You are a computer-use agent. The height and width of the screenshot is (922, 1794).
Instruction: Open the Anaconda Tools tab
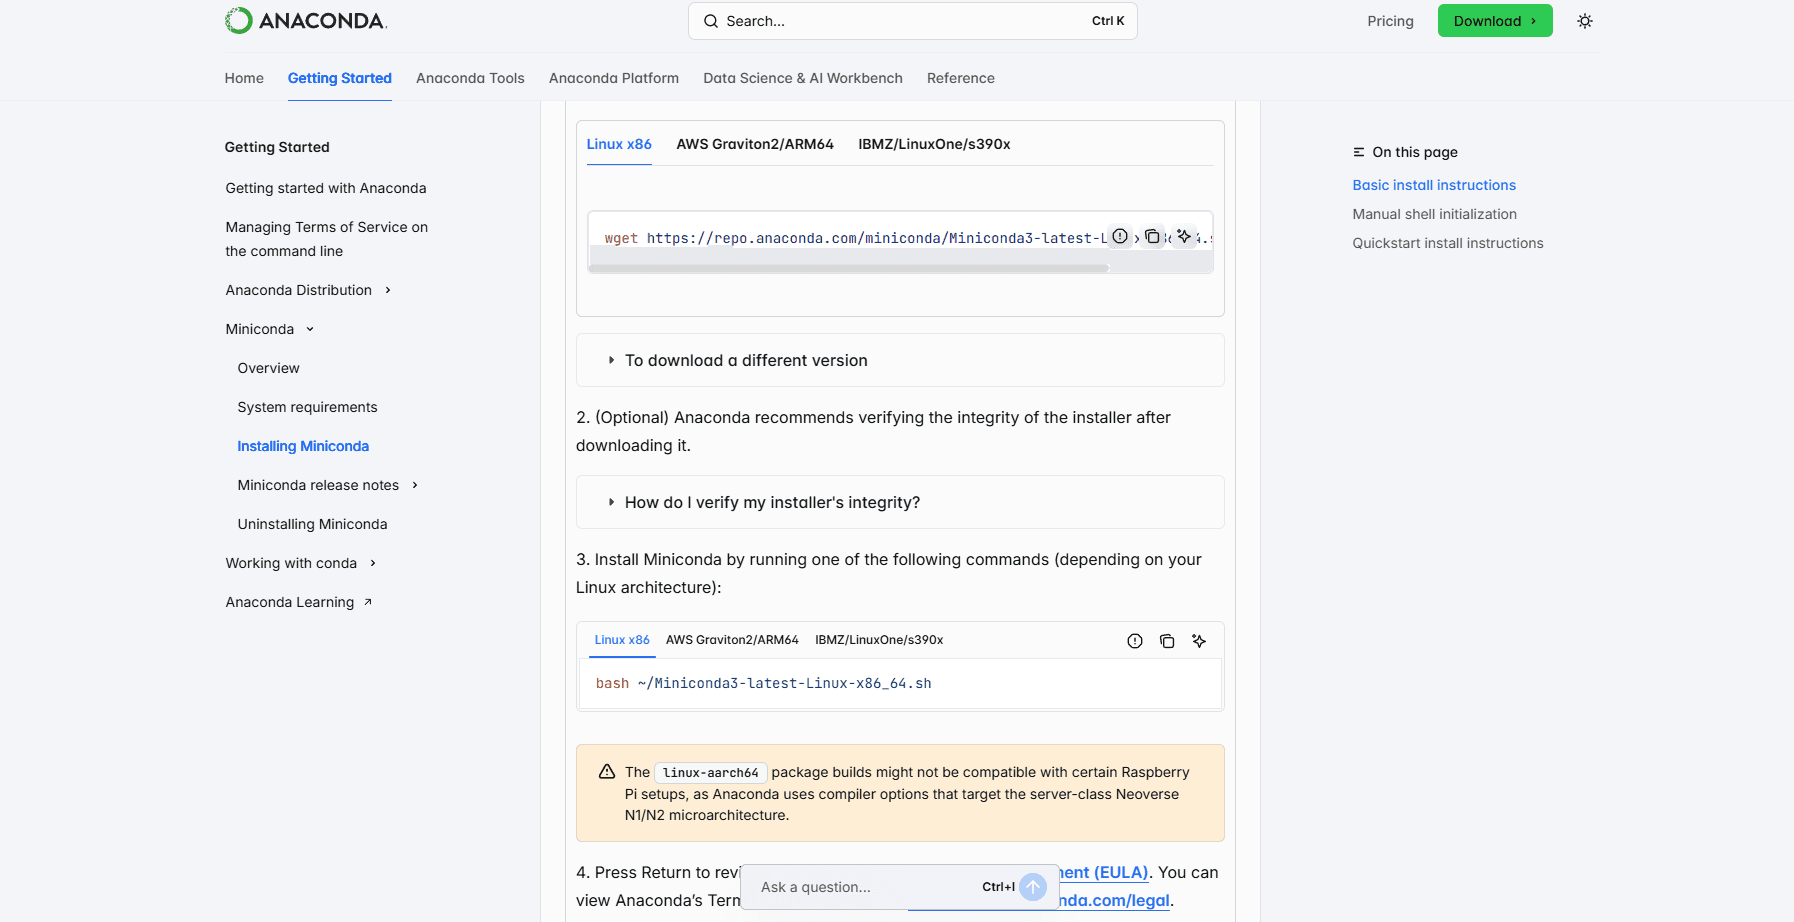point(470,78)
